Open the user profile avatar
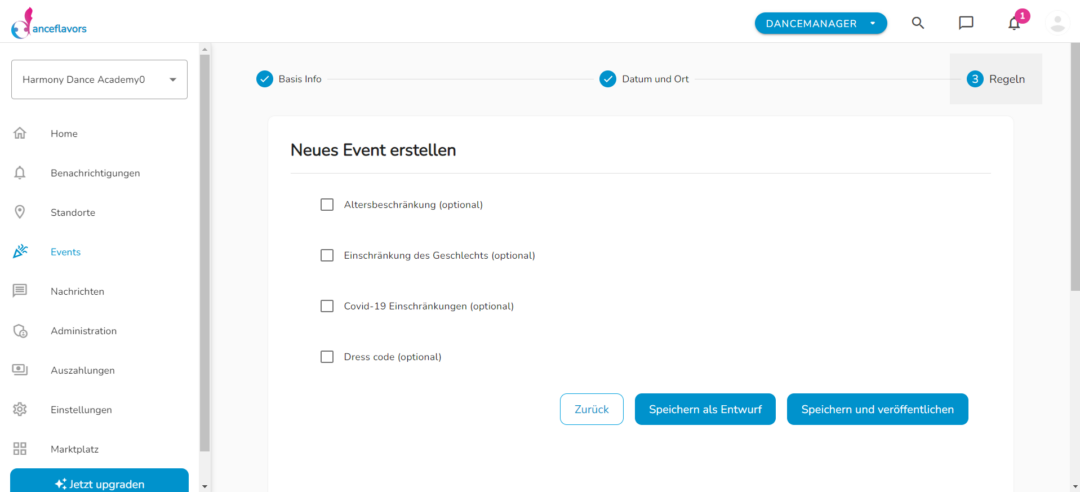This screenshot has height=492, width=1080. pyautogui.click(x=1057, y=23)
